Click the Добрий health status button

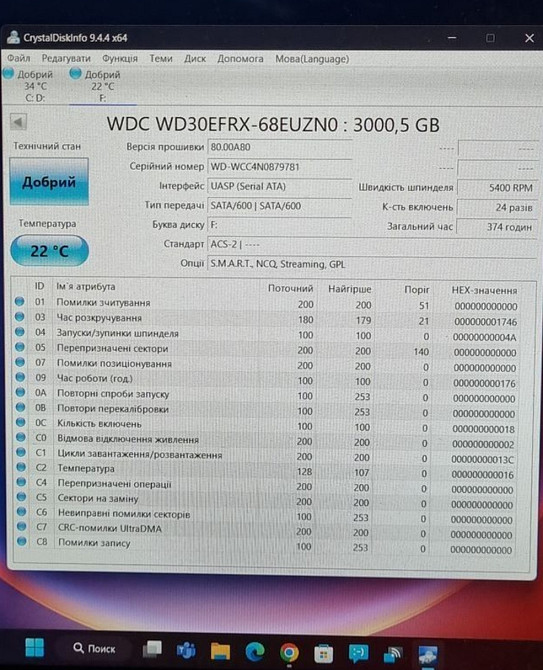[49, 182]
